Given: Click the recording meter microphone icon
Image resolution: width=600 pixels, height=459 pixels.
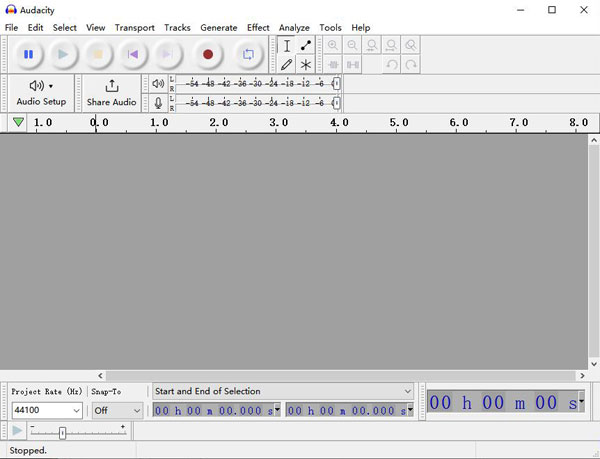Looking at the screenshot, I should [158, 103].
